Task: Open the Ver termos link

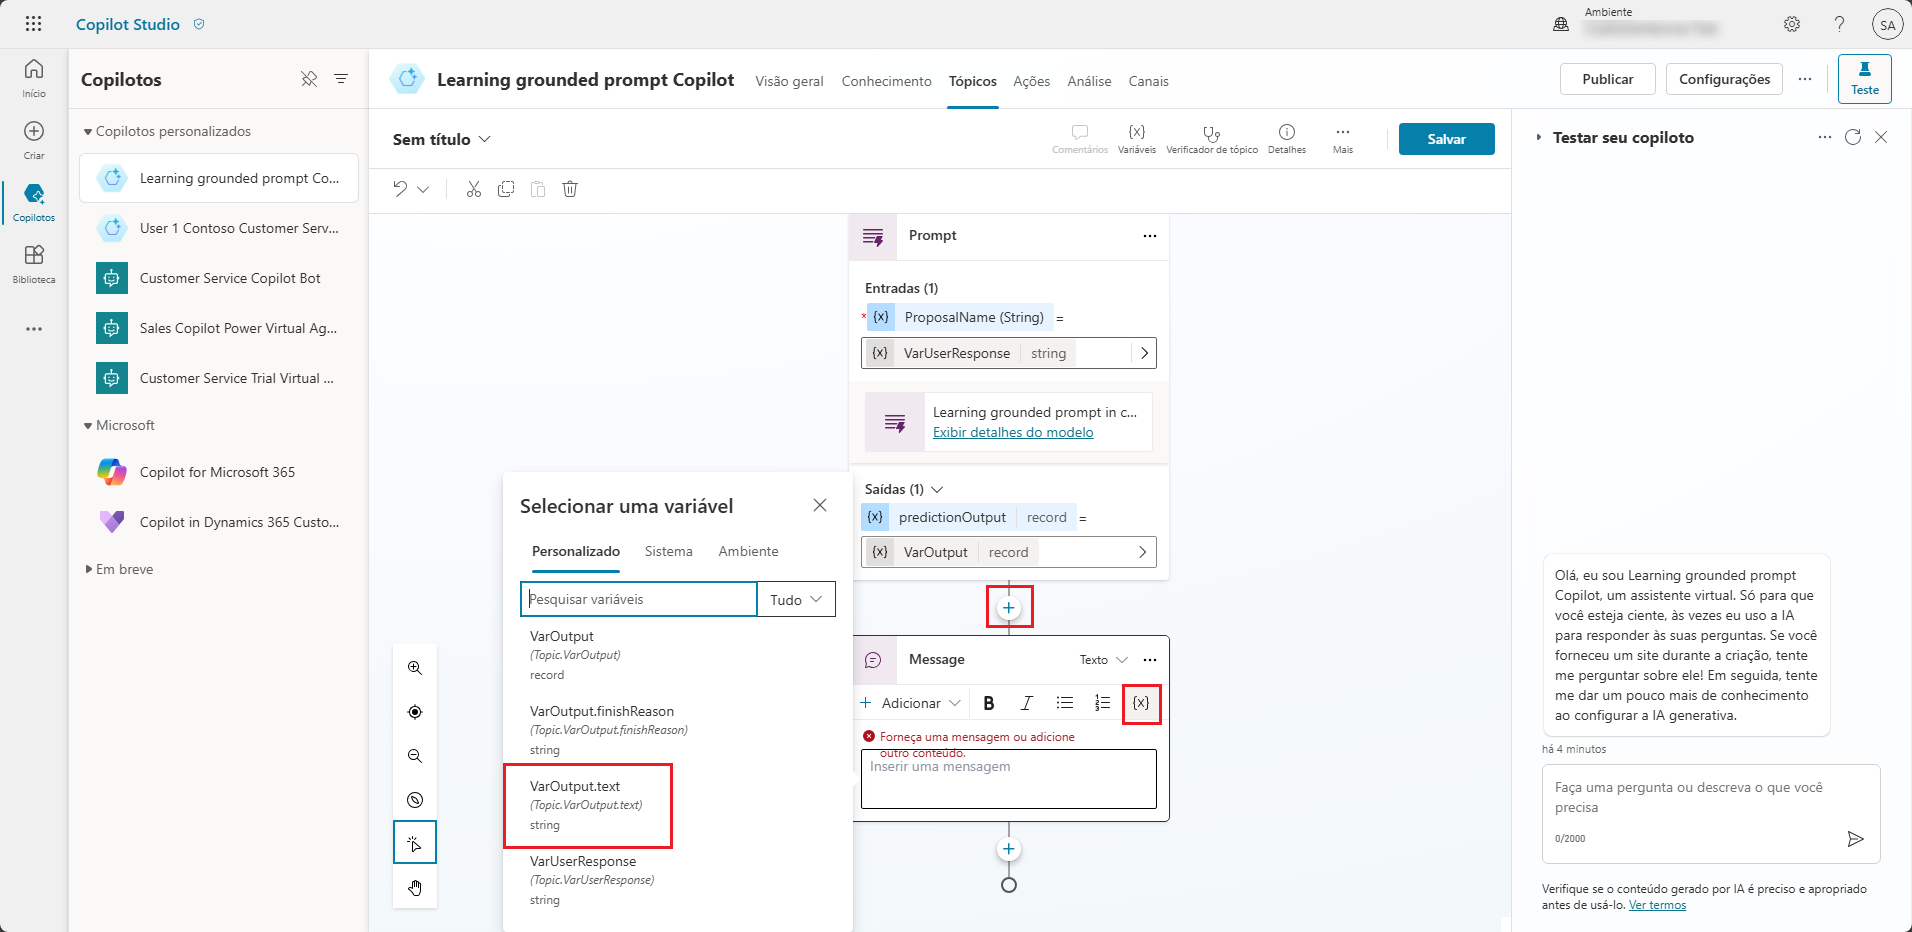Action: click(1657, 905)
